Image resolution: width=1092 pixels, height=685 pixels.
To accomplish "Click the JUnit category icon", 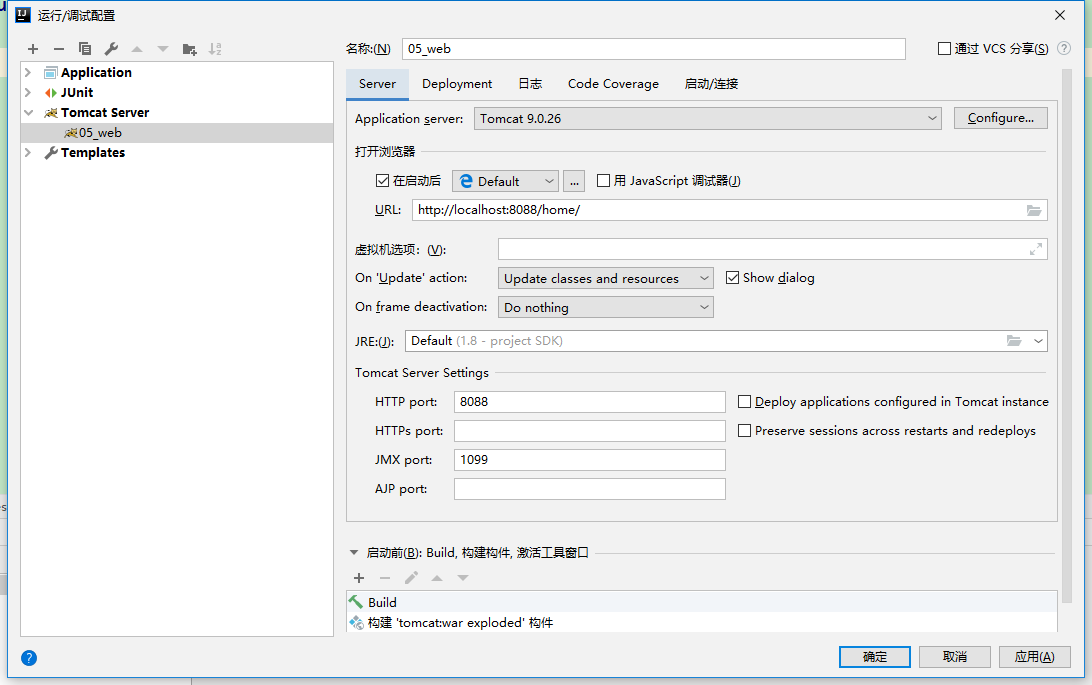I will [51, 93].
